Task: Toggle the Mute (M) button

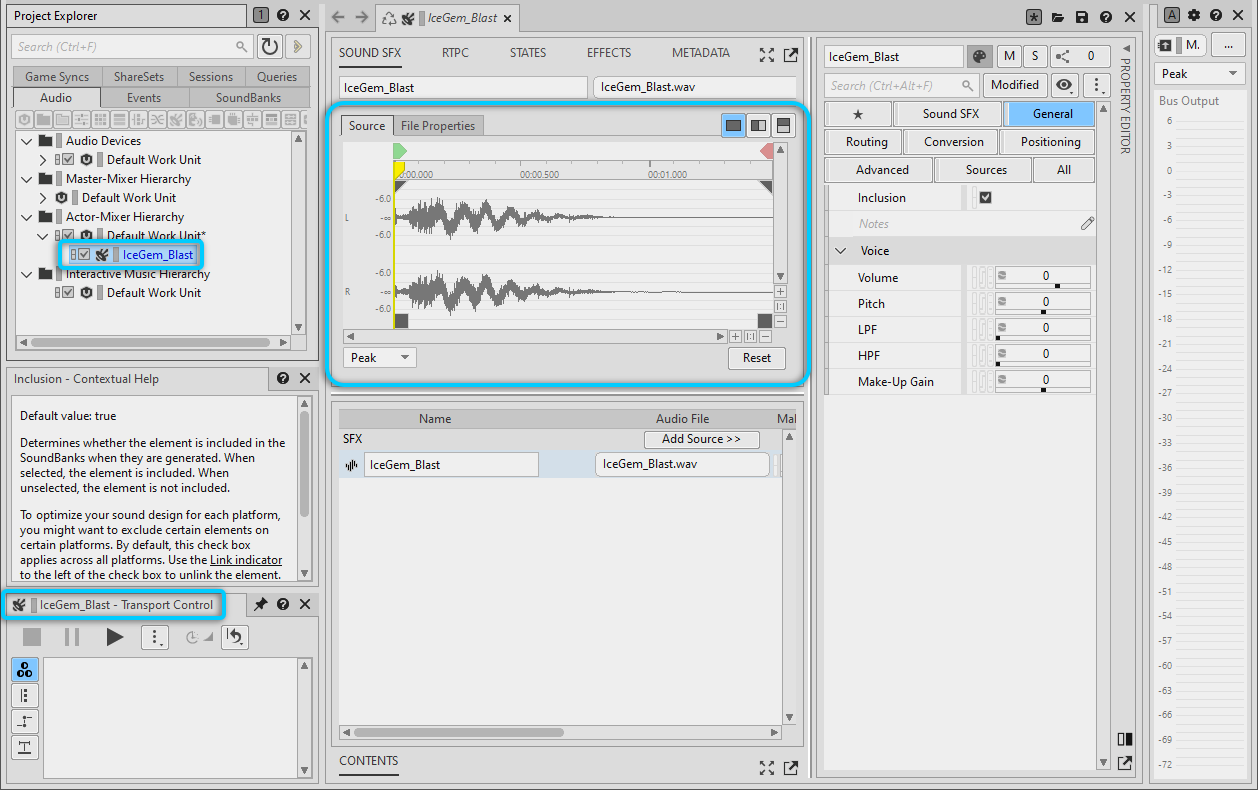Action: (1008, 57)
